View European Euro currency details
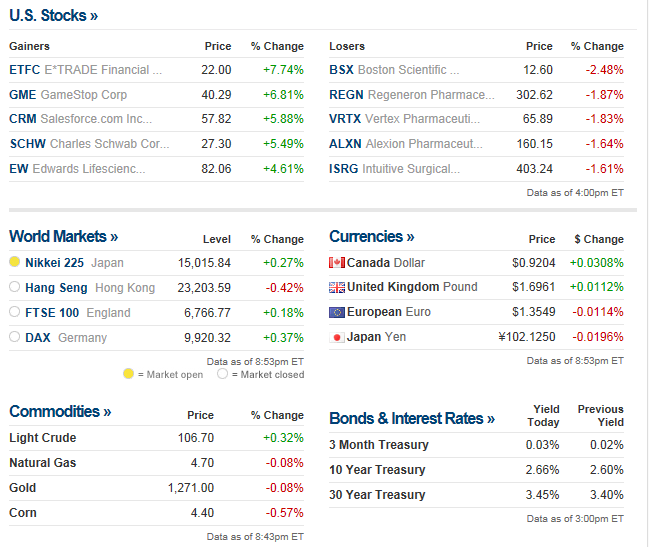This screenshot has width=649, height=547. point(389,312)
